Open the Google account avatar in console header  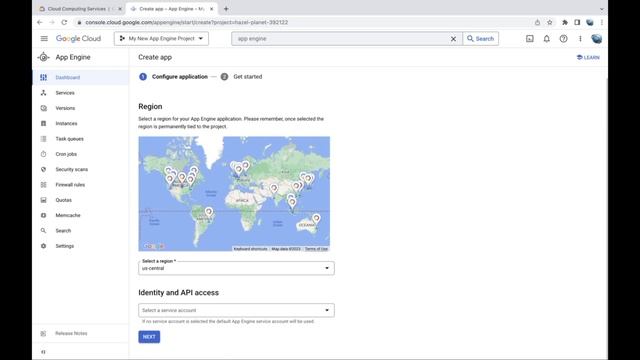point(596,38)
